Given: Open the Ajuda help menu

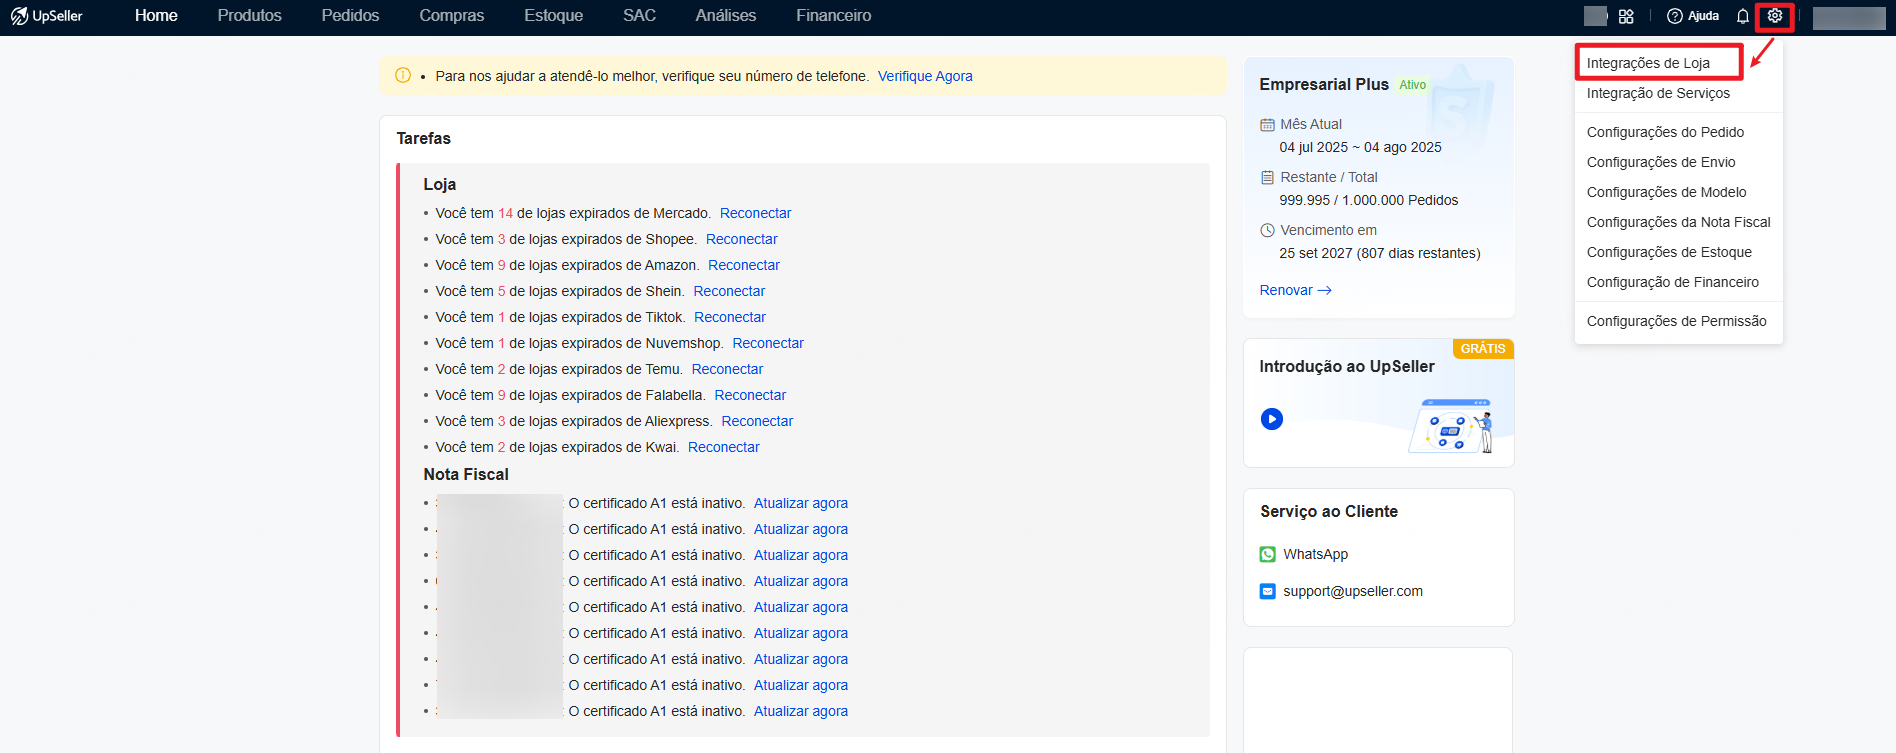Looking at the screenshot, I should click(x=1693, y=16).
